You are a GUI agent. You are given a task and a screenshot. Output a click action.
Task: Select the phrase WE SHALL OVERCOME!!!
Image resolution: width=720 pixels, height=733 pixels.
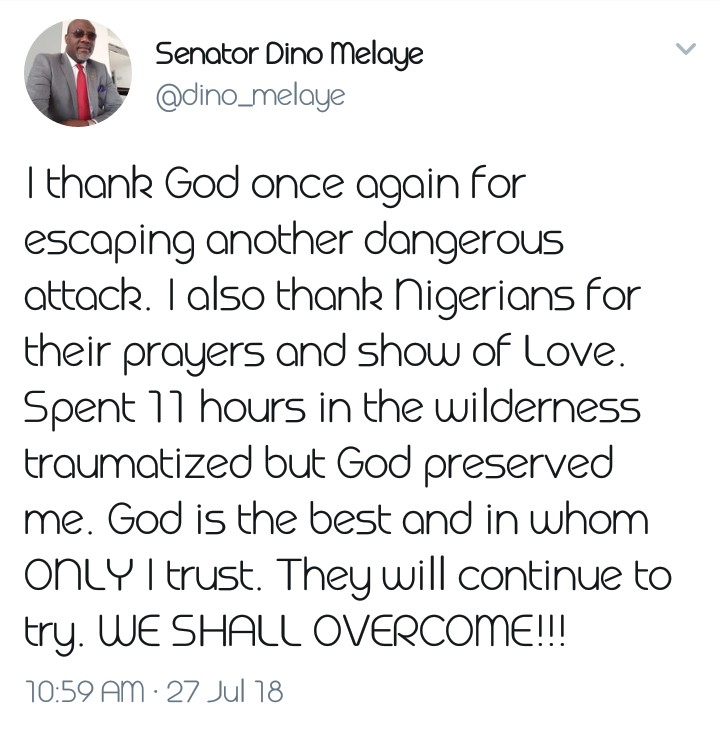pos(331,632)
